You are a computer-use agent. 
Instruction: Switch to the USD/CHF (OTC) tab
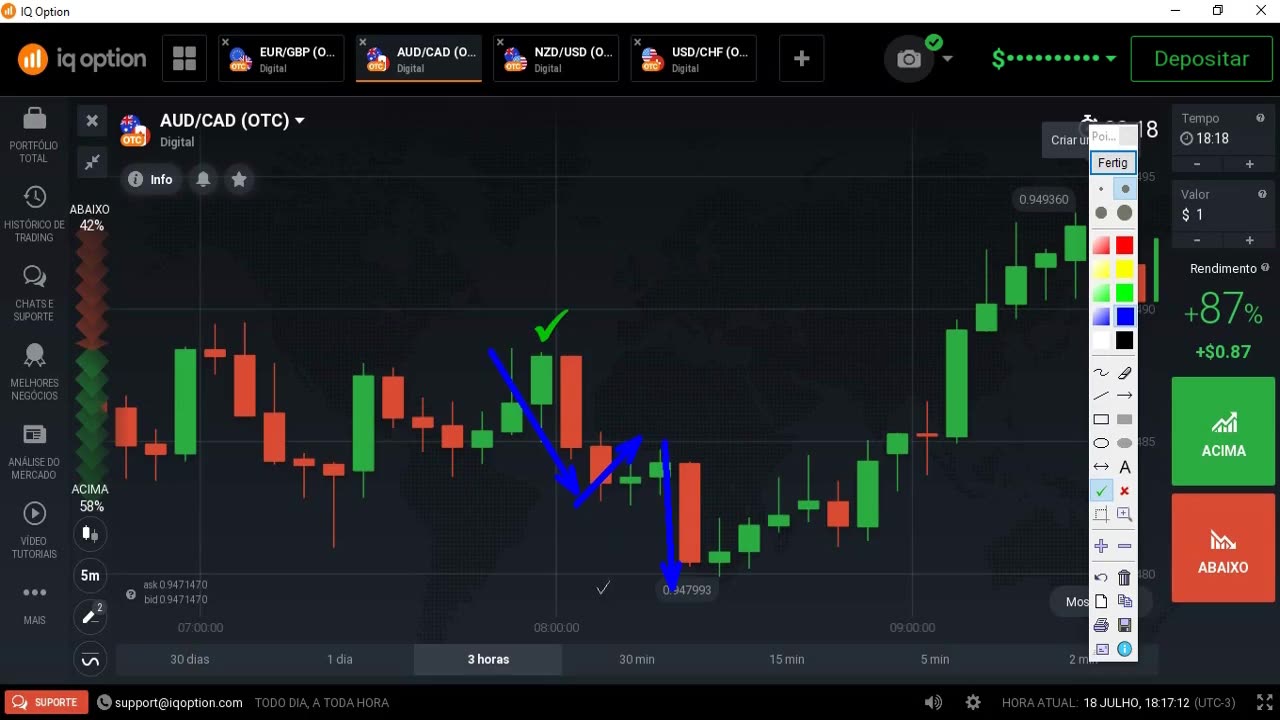click(x=694, y=59)
